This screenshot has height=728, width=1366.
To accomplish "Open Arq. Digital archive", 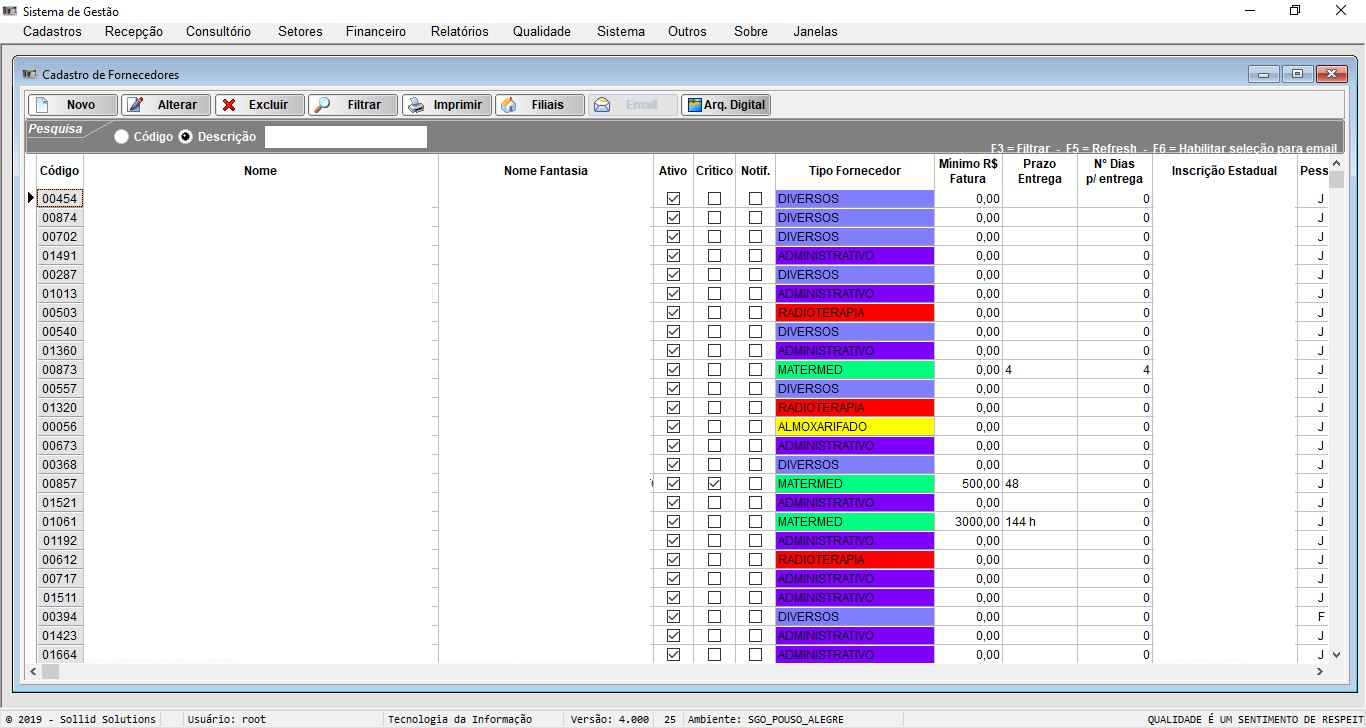I will (726, 105).
